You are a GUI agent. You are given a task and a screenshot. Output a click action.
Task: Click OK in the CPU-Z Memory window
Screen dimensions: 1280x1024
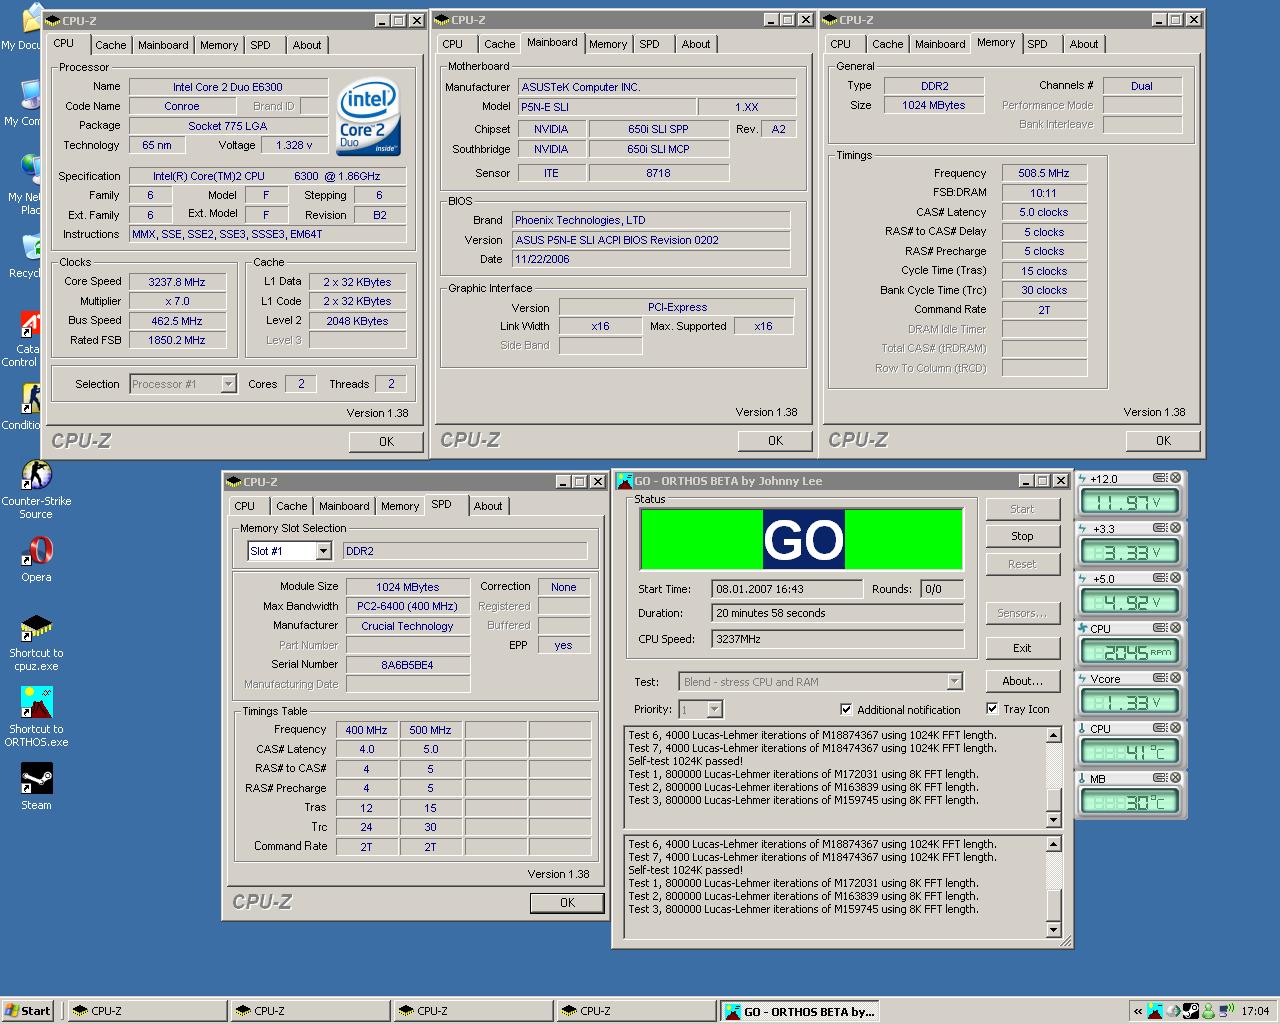(x=1163, y=440)
